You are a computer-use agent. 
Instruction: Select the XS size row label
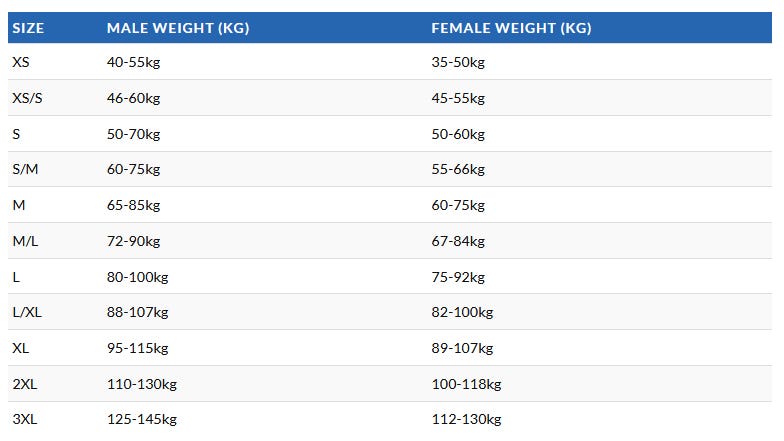[21, 62]
